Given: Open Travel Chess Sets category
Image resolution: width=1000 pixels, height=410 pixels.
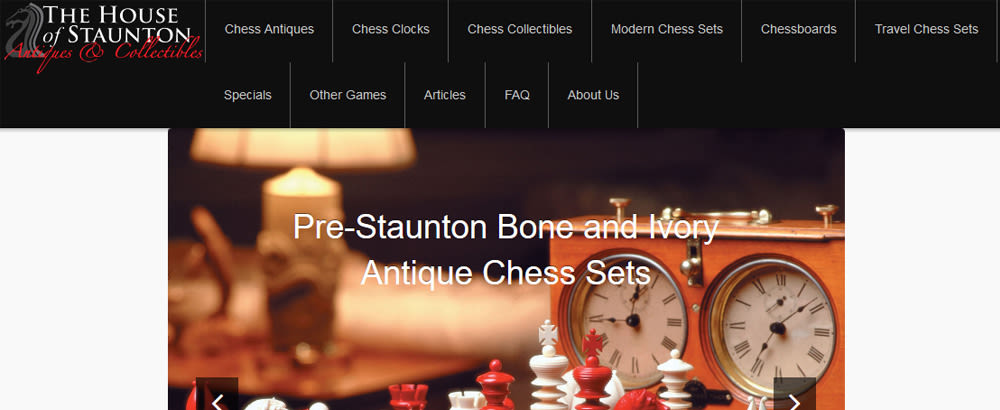Looking at the screenshot, I should (x=927, y=29).
